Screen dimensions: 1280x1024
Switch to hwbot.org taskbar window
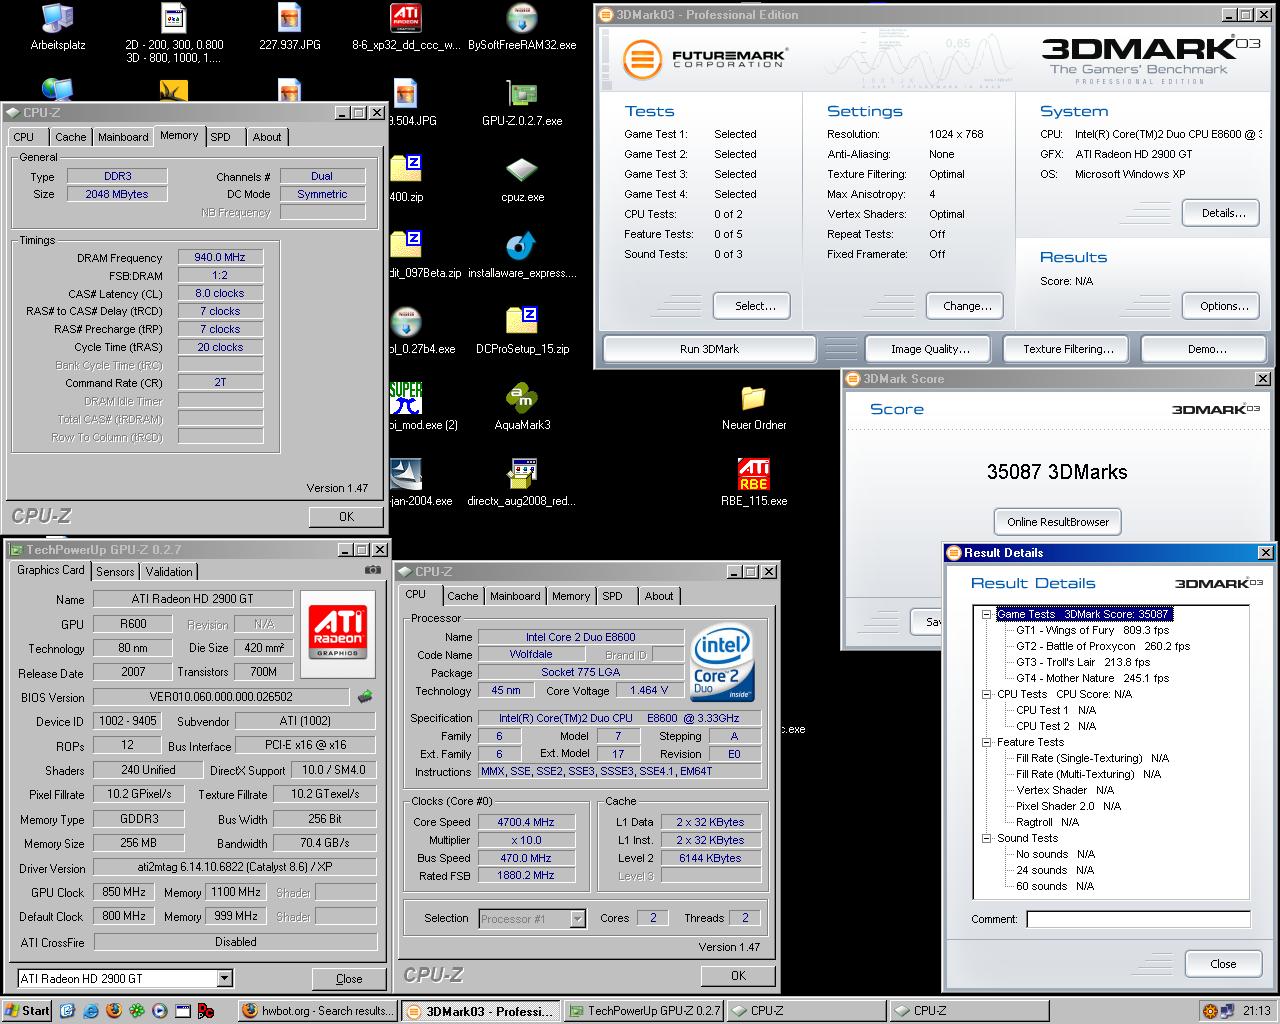tap(318, 1011)
